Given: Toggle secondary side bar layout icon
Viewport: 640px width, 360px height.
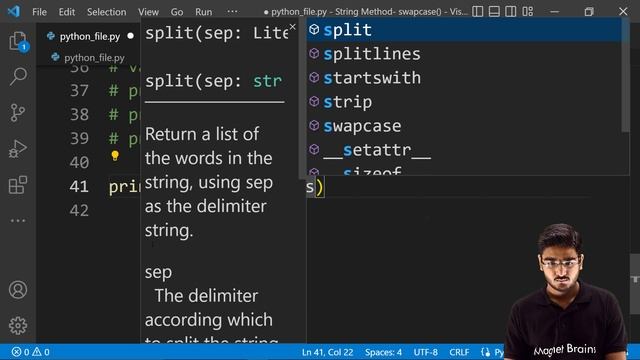Looking at the screenshot, I should click(x=511, y=11).
